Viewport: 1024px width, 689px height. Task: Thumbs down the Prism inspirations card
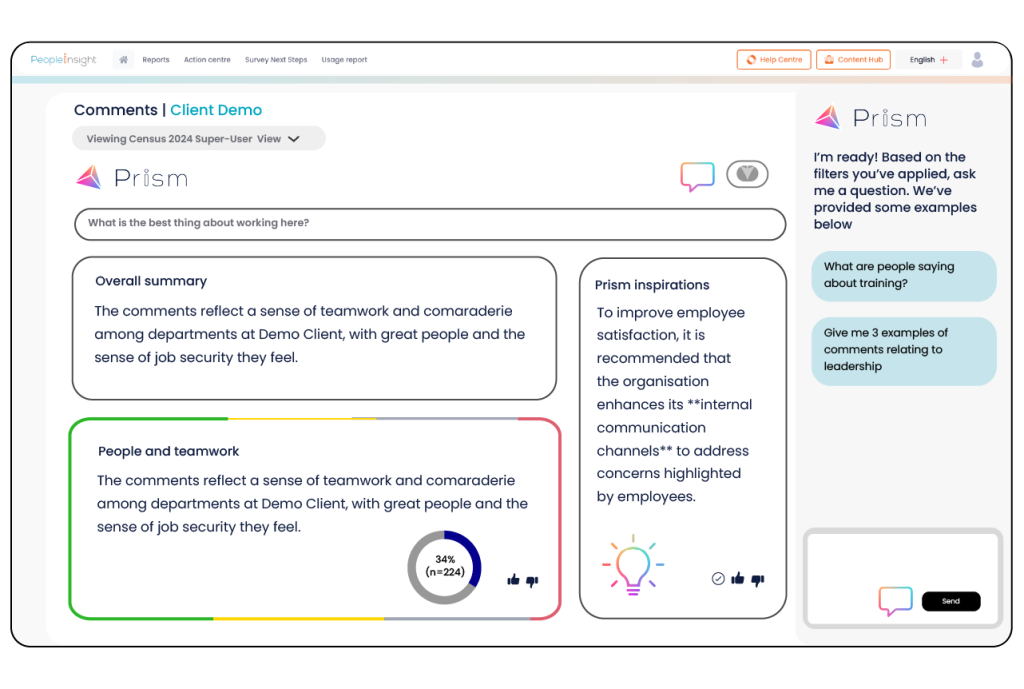tap(758, 579)
